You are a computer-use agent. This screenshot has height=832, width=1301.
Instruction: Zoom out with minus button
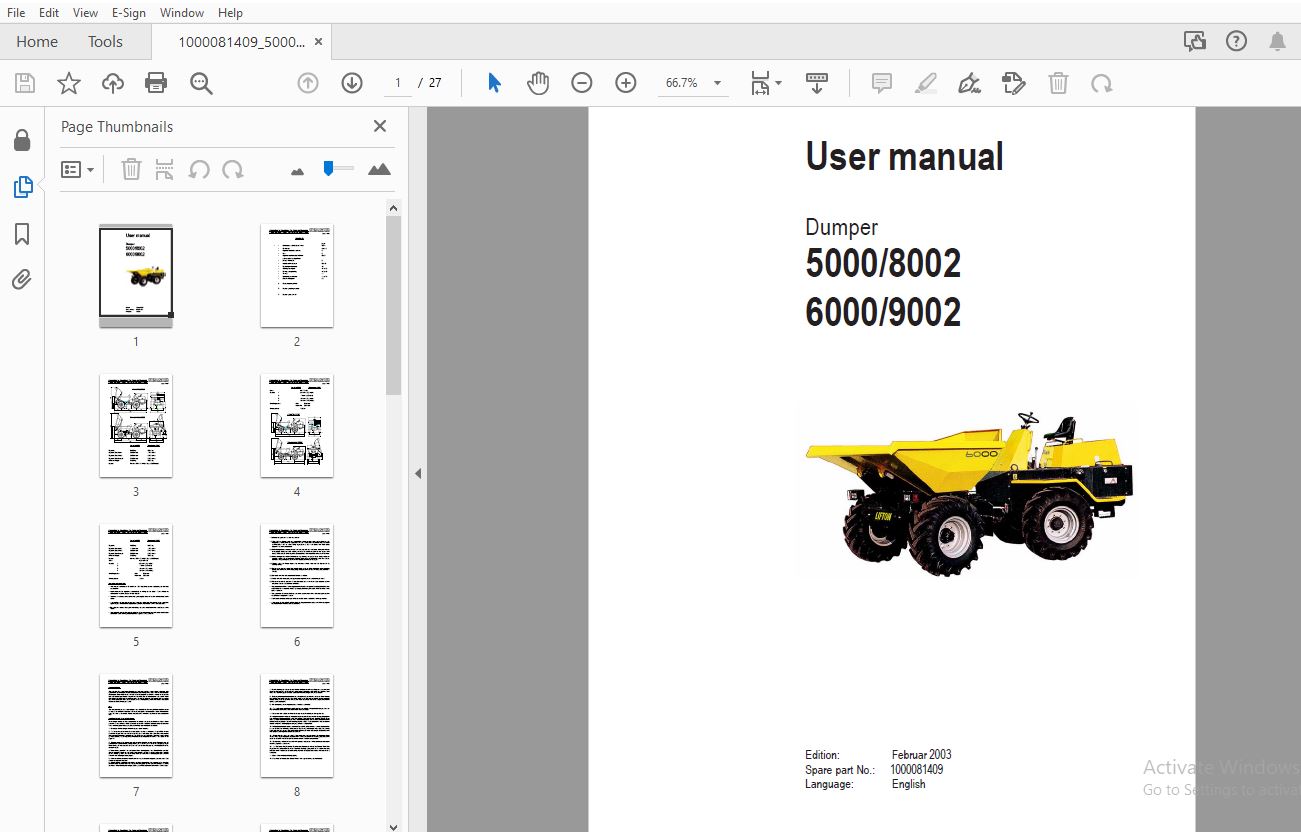[582, 83]
